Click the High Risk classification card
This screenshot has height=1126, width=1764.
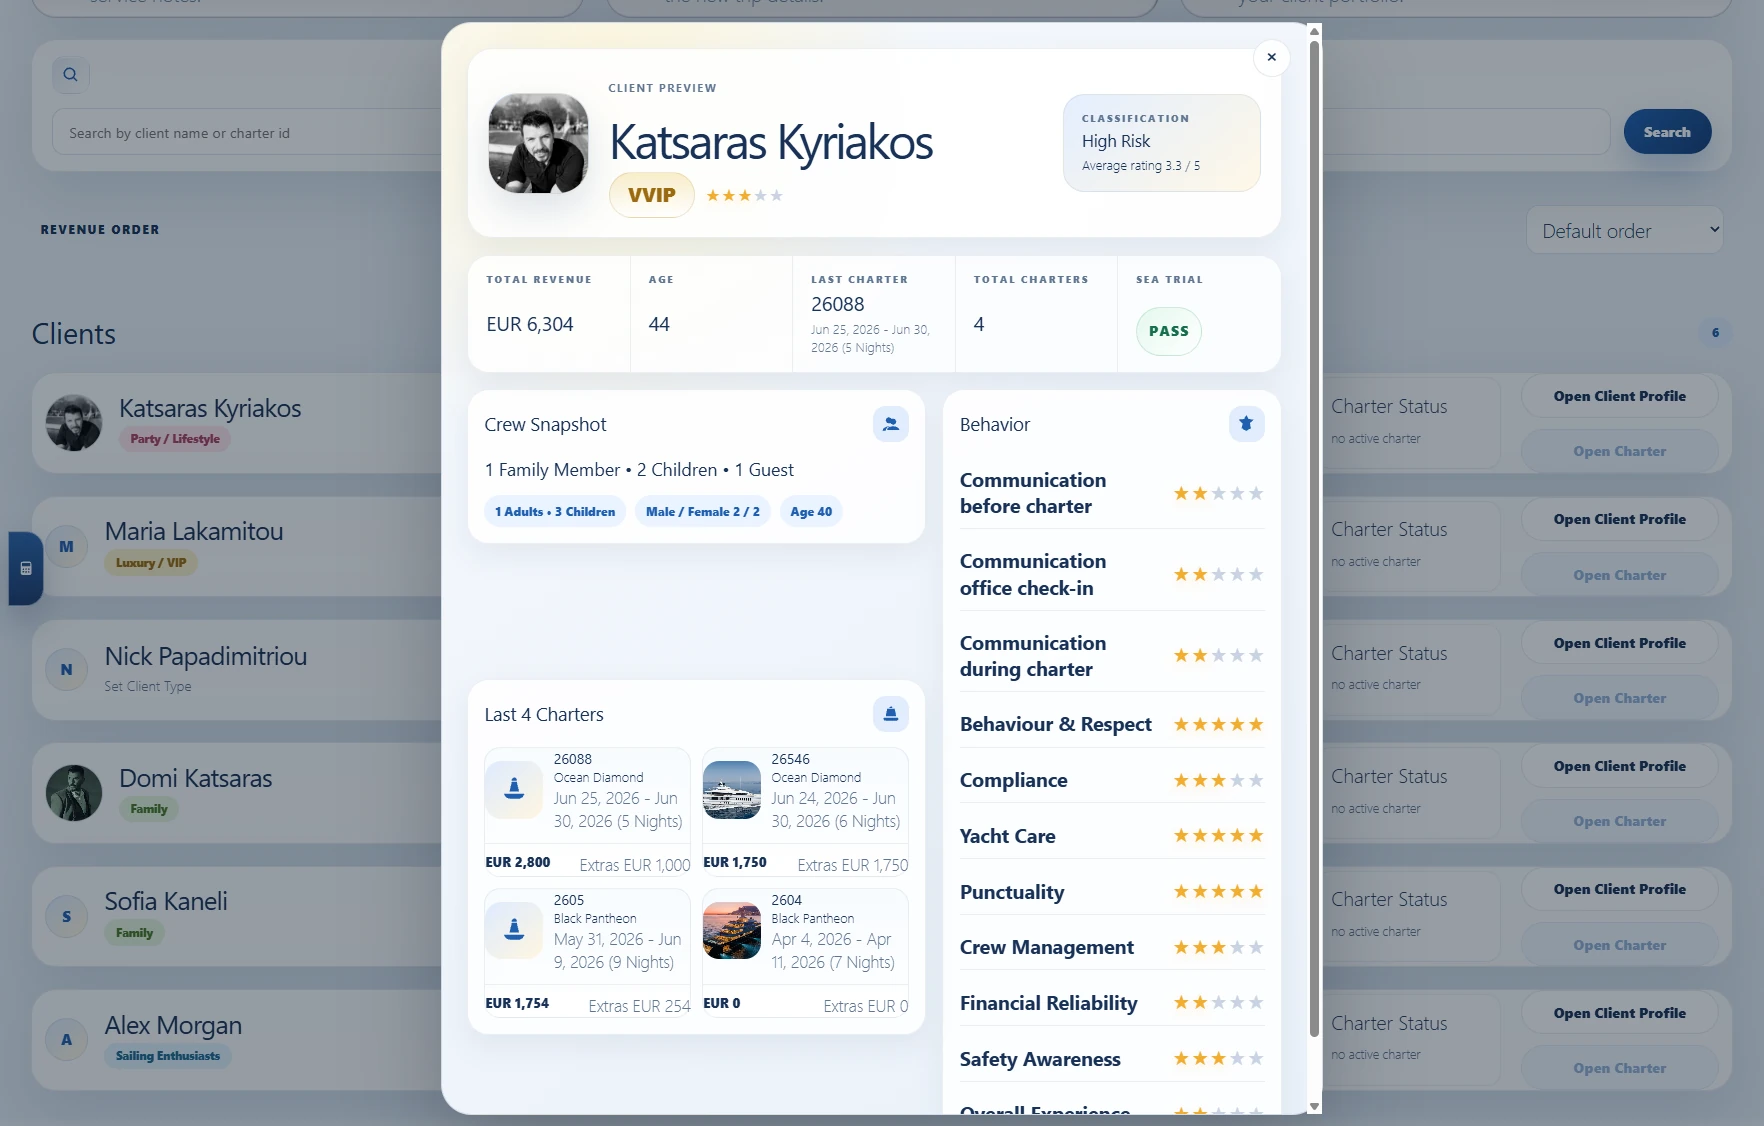pyautogui.click(x=1161, y=142)
